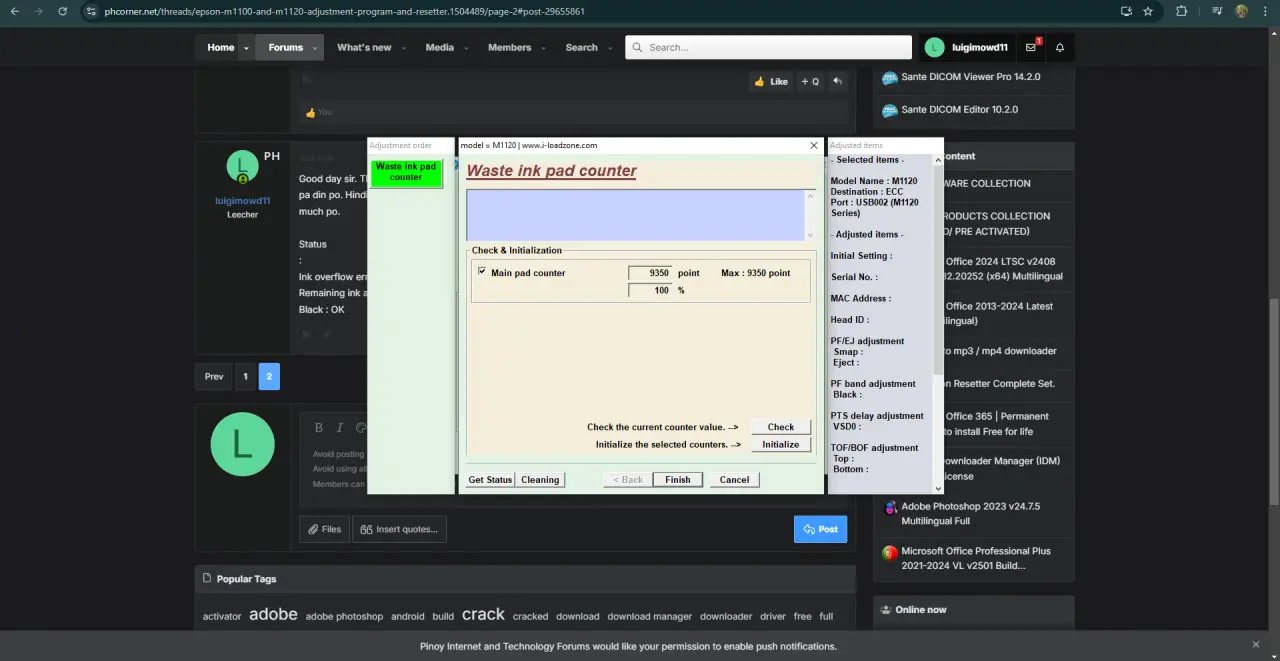This screenshot has height=661, width=1280.
Task: Click the large 'crack' popular tag
Action: pos(483,614)
